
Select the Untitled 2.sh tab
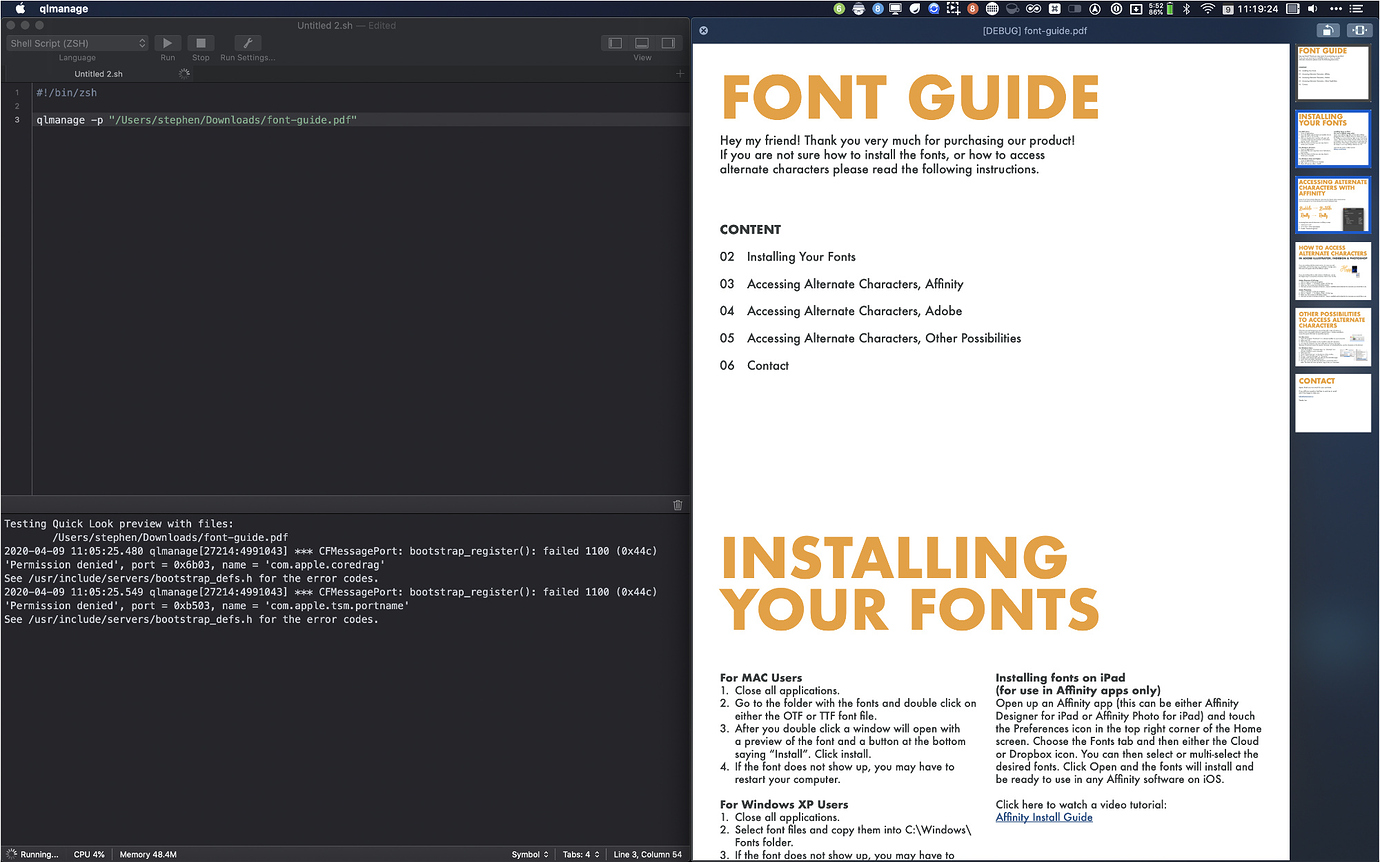(99, 74)
